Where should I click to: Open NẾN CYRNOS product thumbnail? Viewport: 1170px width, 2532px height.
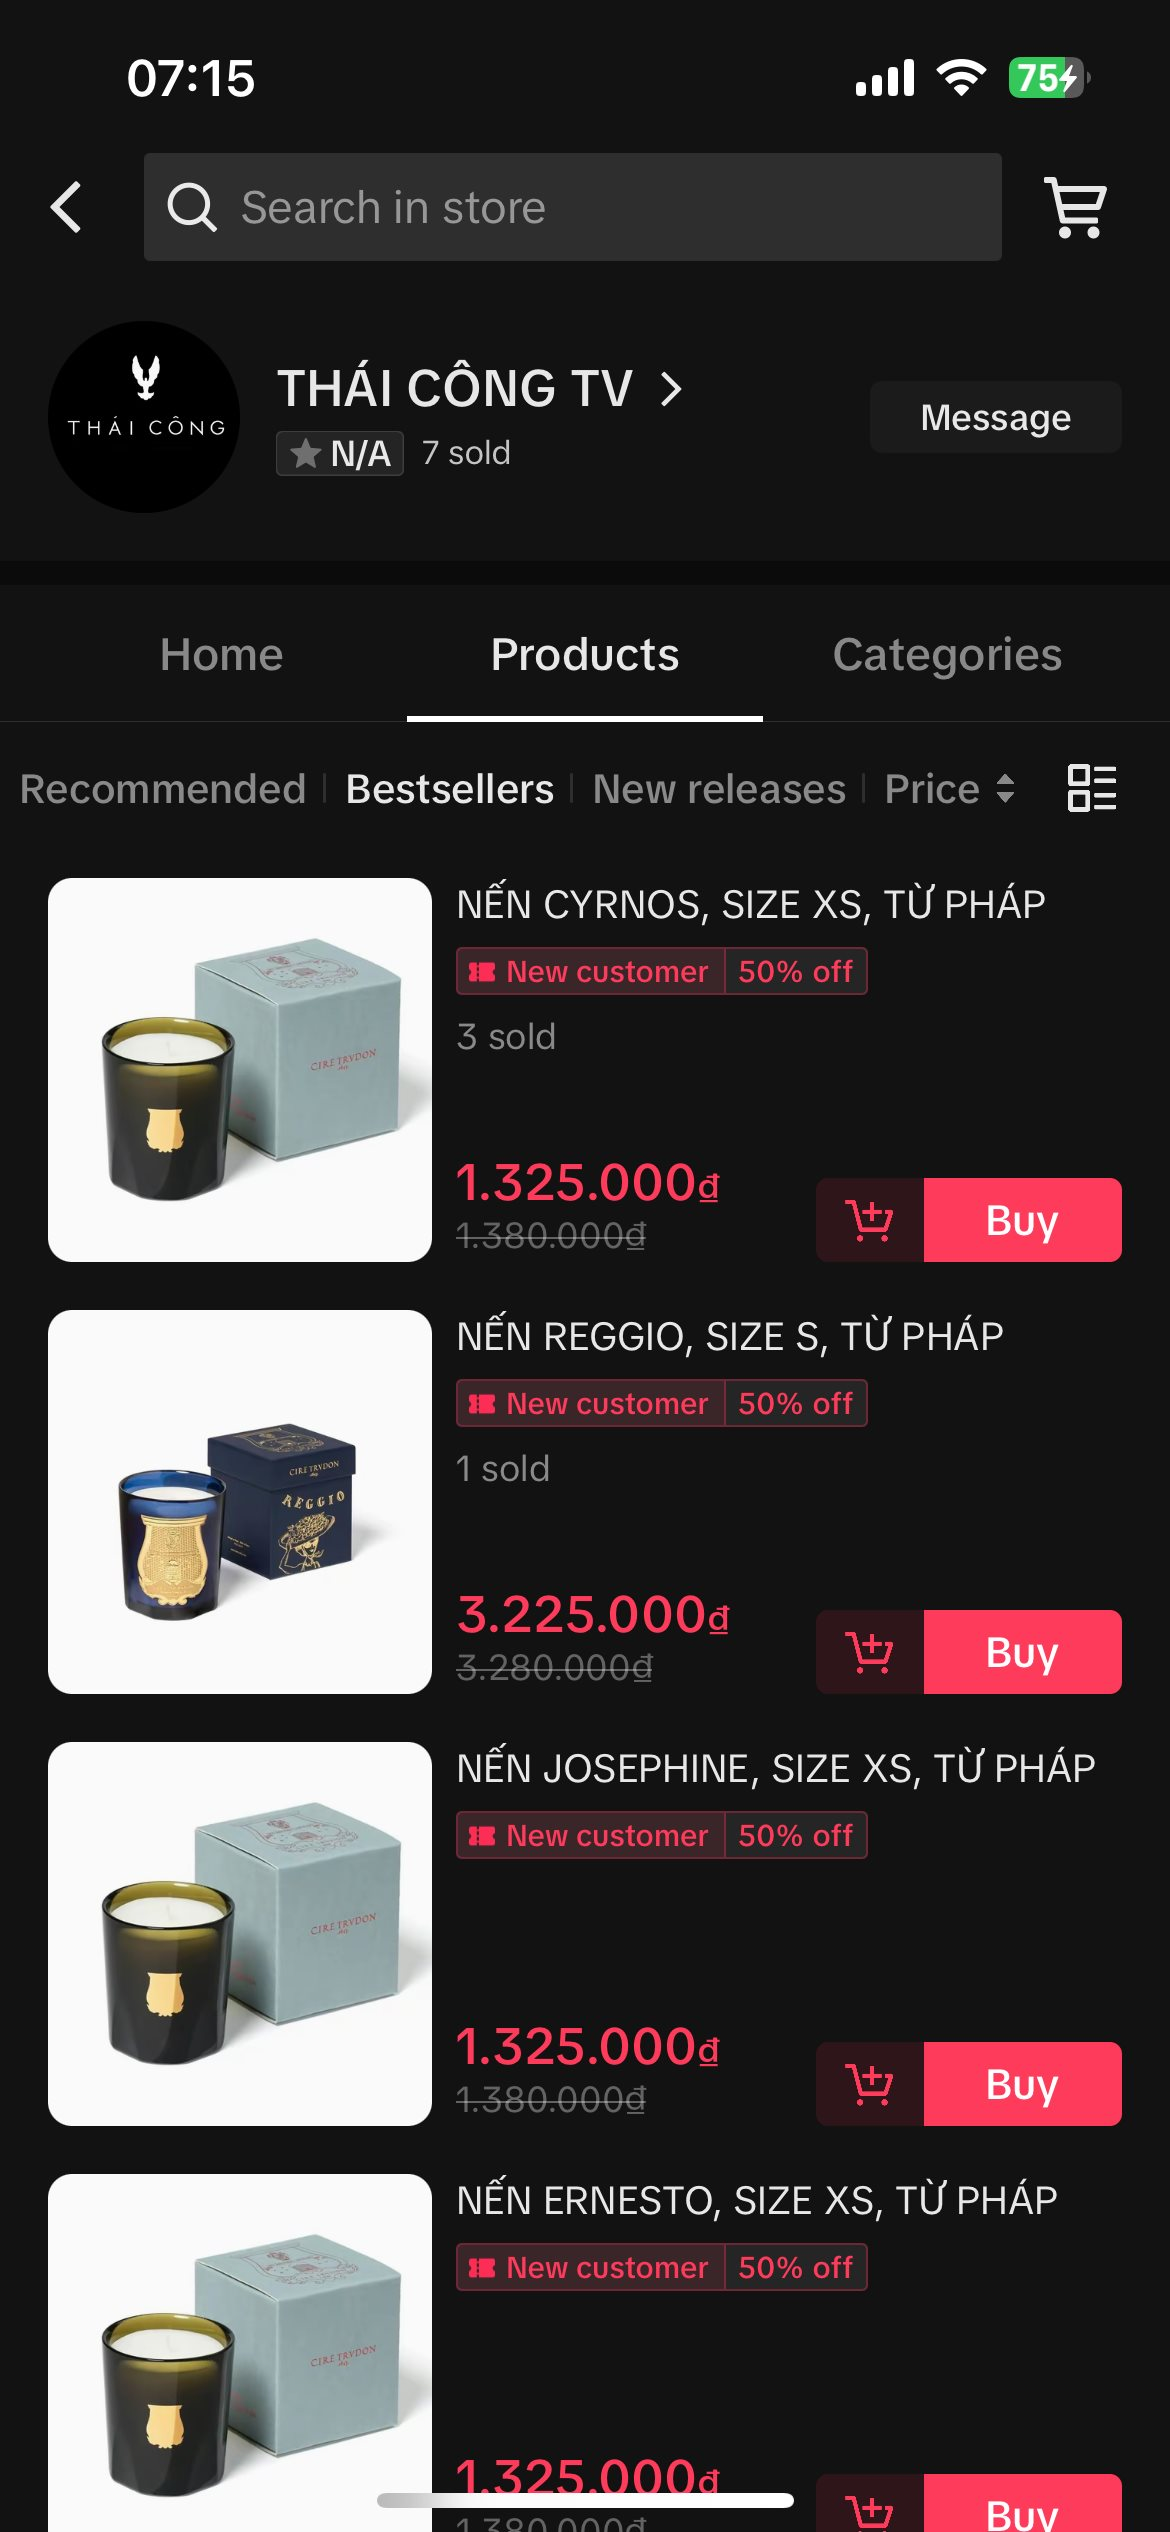coord(240,1070)
